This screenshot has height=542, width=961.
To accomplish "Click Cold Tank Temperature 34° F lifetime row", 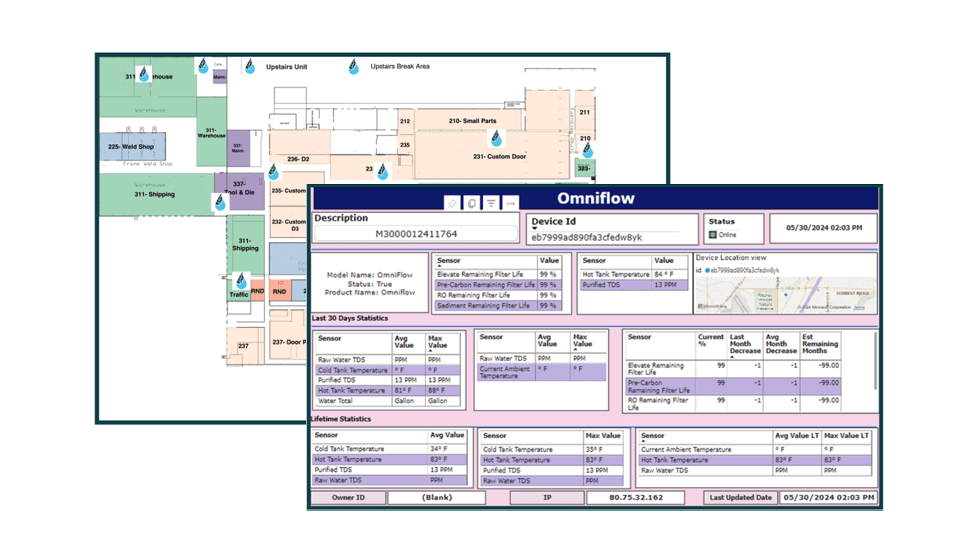I will click(x=390, y=449).
